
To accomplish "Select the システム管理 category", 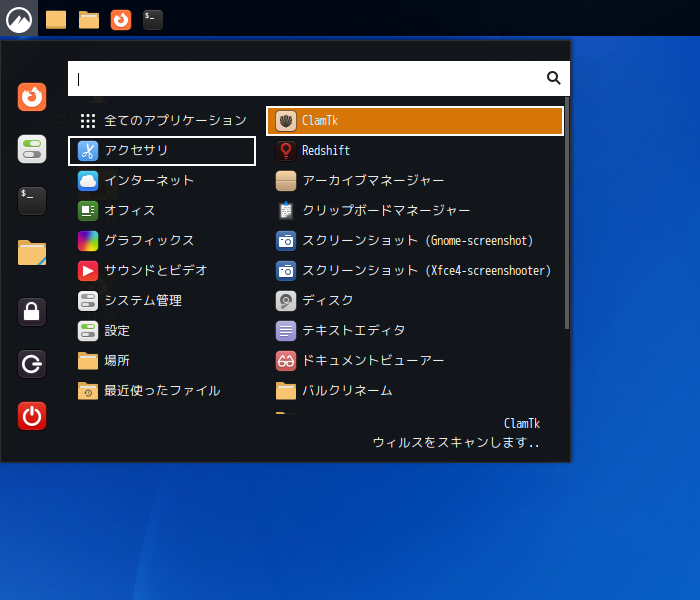I will click(x=162, y=301).
